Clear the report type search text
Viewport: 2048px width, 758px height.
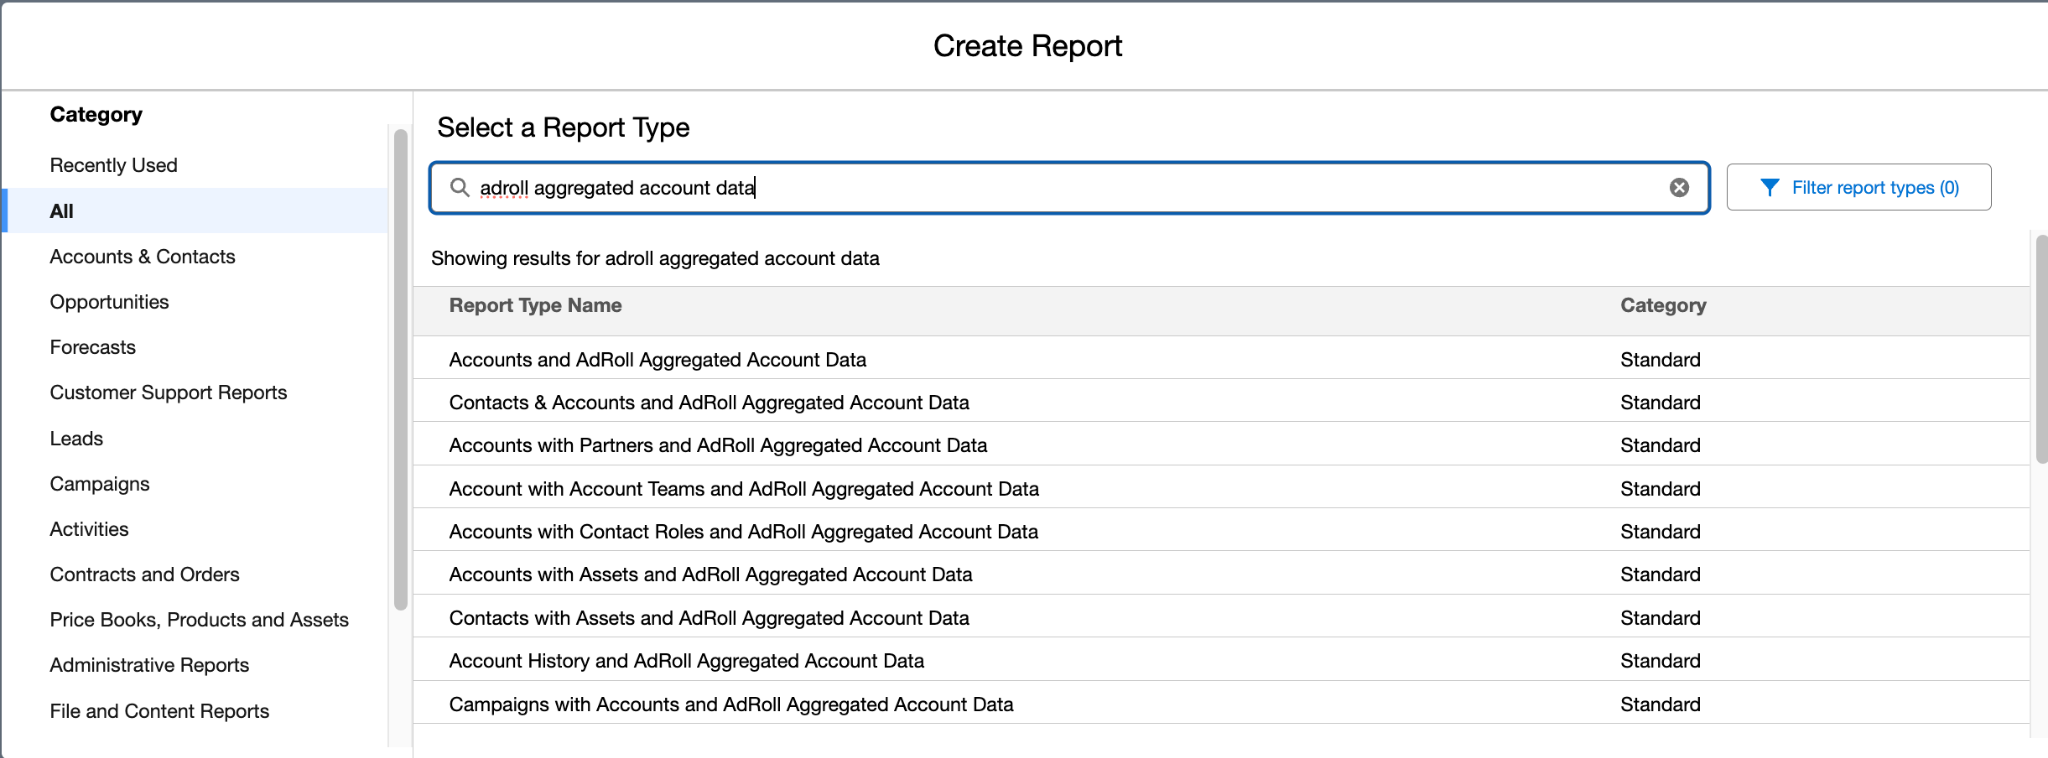tap(1679, 188)
